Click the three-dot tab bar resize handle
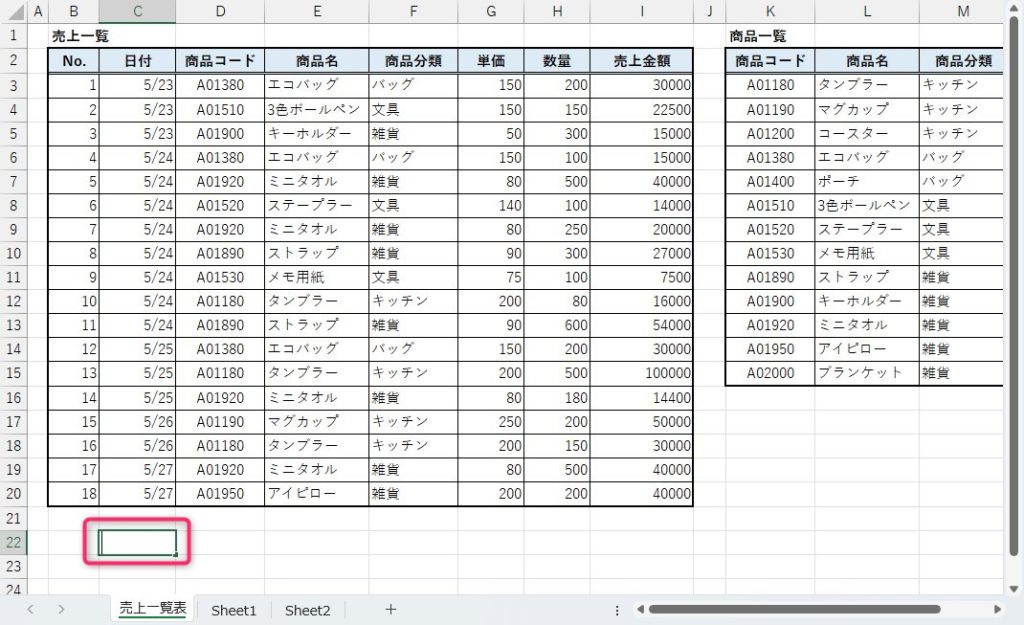The width and height of the screenshot is (1024, 625). (617, 609)
